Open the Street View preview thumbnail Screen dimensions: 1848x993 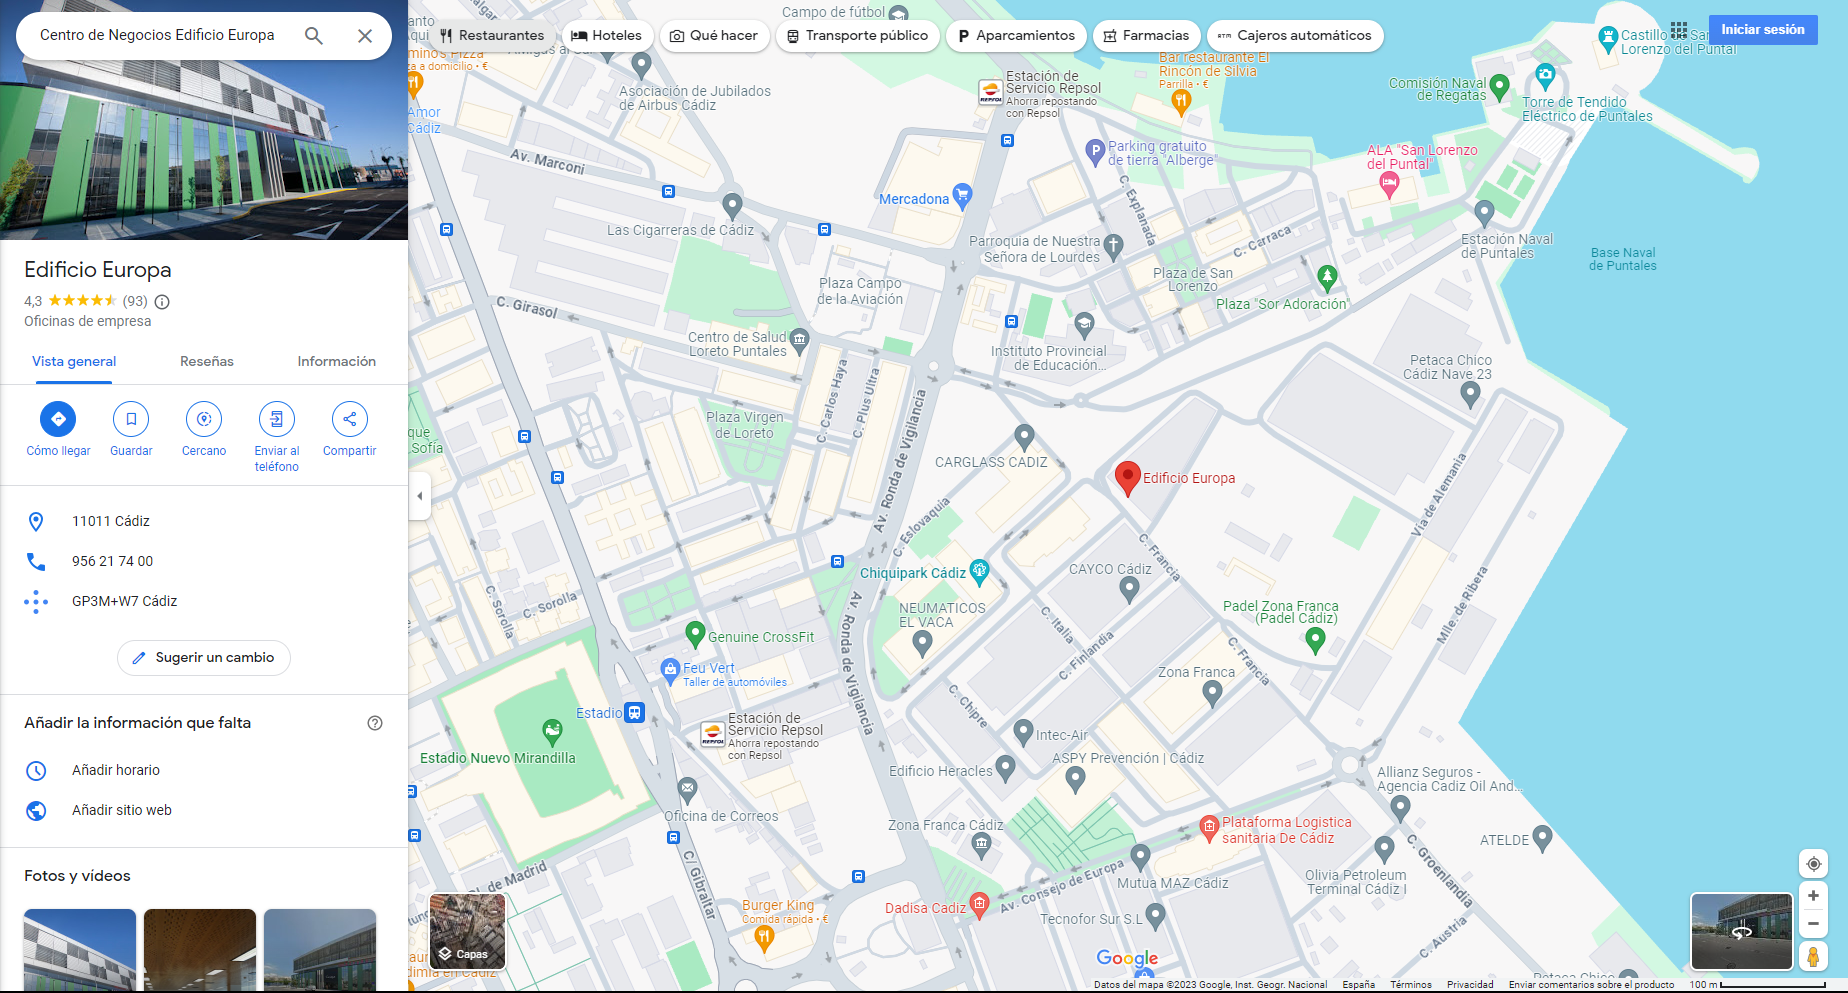pos(1741,931)
